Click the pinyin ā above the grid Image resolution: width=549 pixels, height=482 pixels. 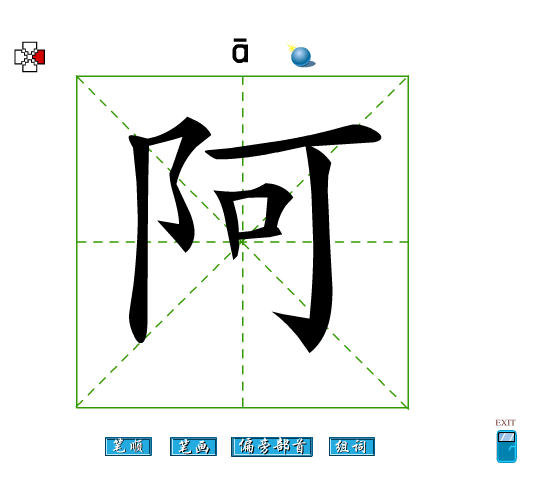240,51
